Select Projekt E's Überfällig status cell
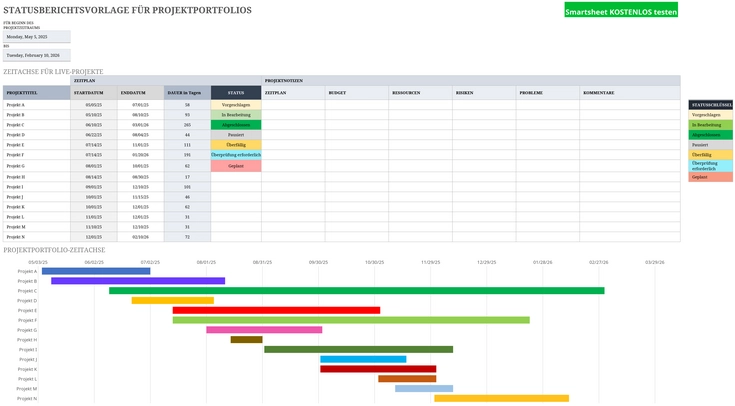The height and width of the screenshot is (406, 735). (x=236, y=145)
